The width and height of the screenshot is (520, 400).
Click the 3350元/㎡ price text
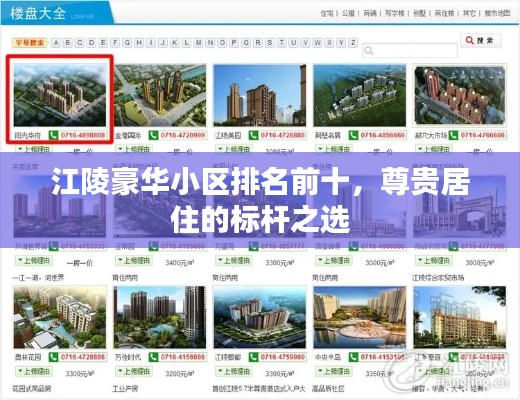coord(380,374)
